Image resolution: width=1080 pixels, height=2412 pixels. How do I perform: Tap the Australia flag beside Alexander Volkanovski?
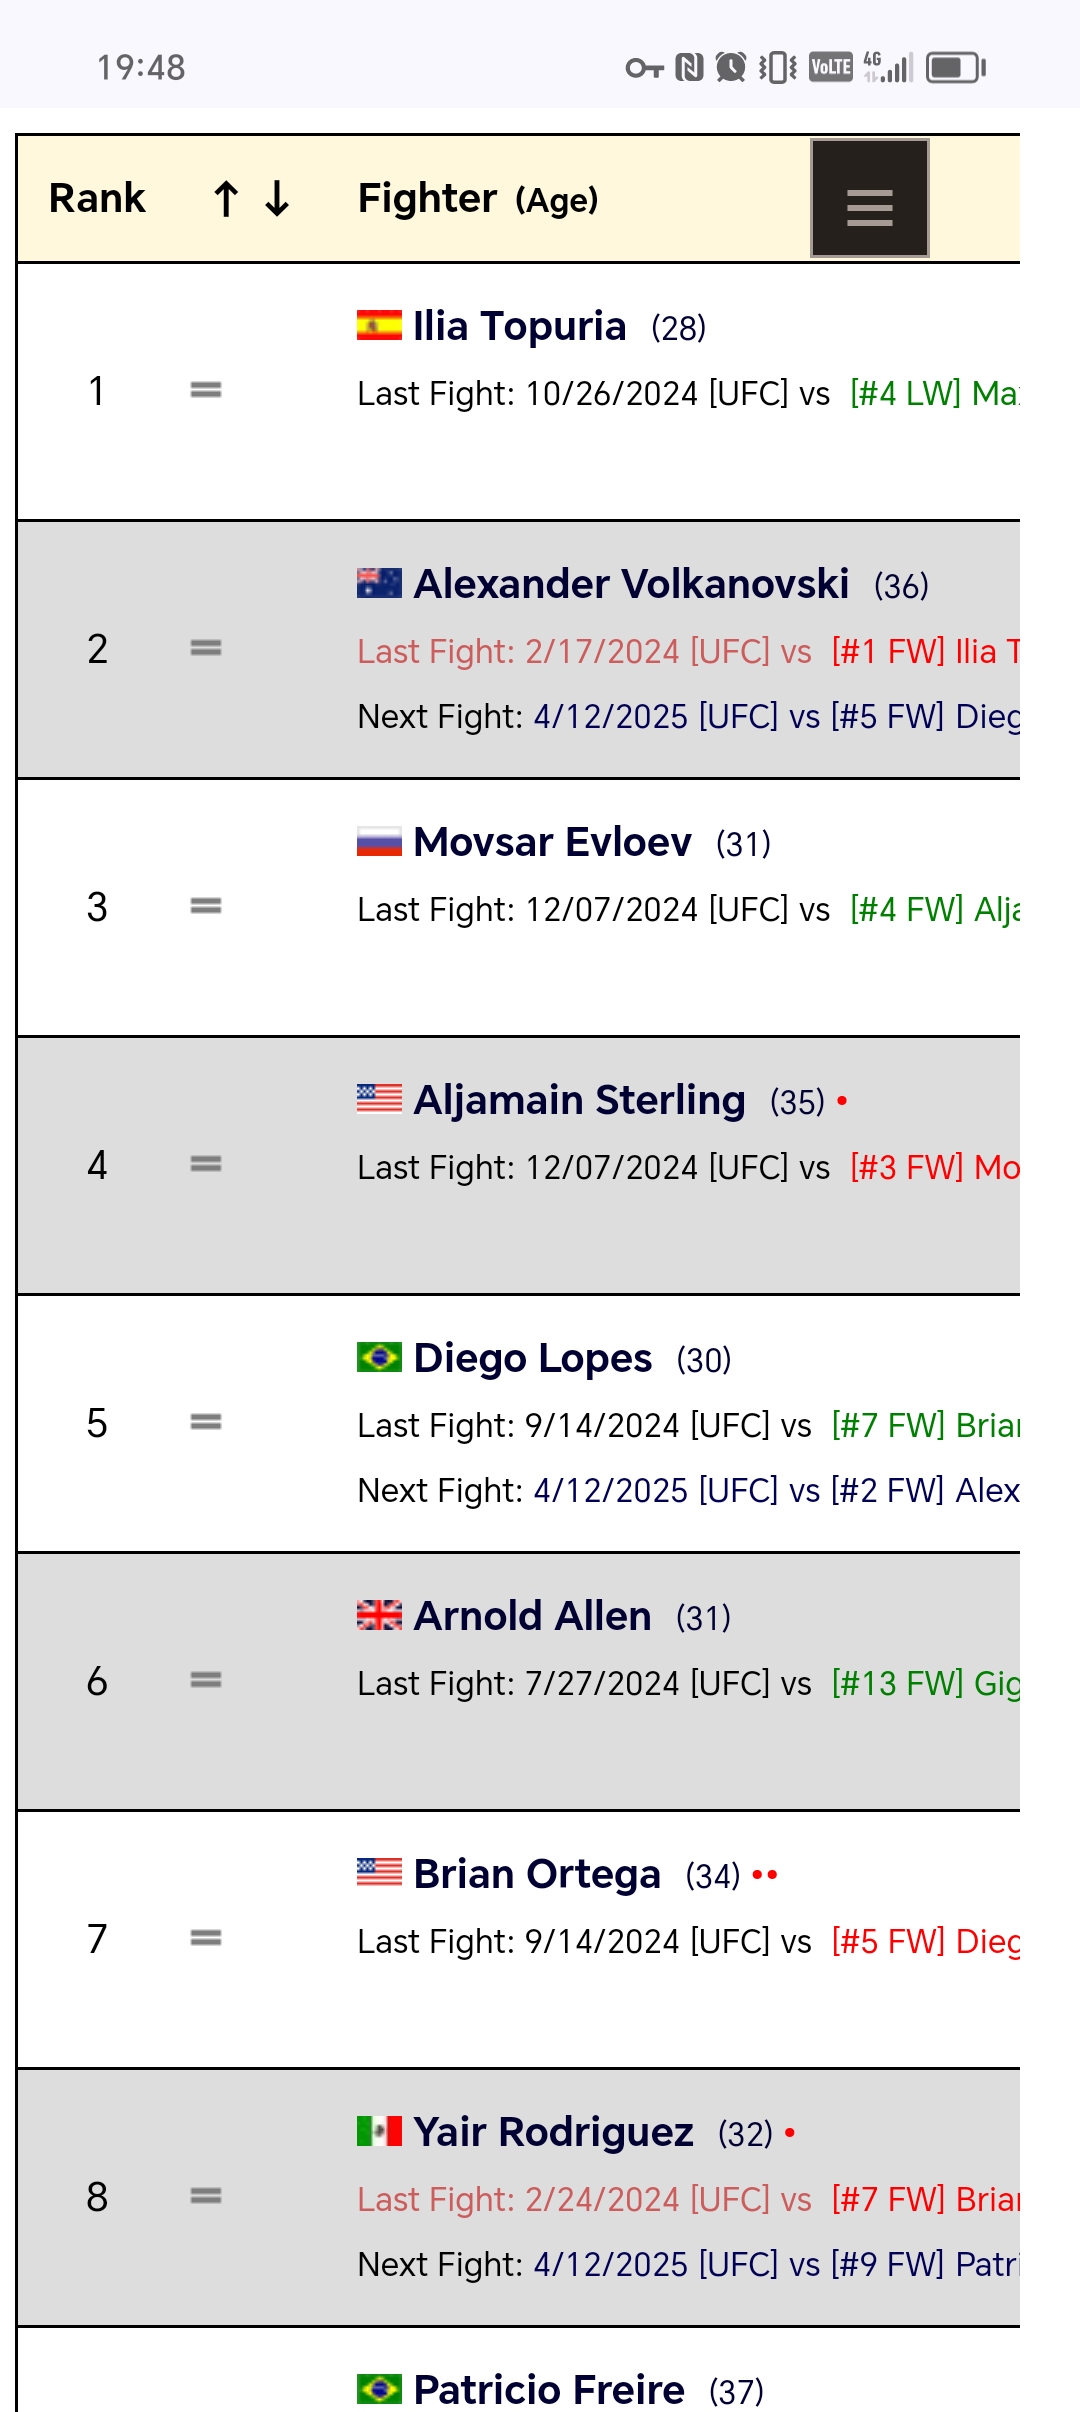[379, 583]
